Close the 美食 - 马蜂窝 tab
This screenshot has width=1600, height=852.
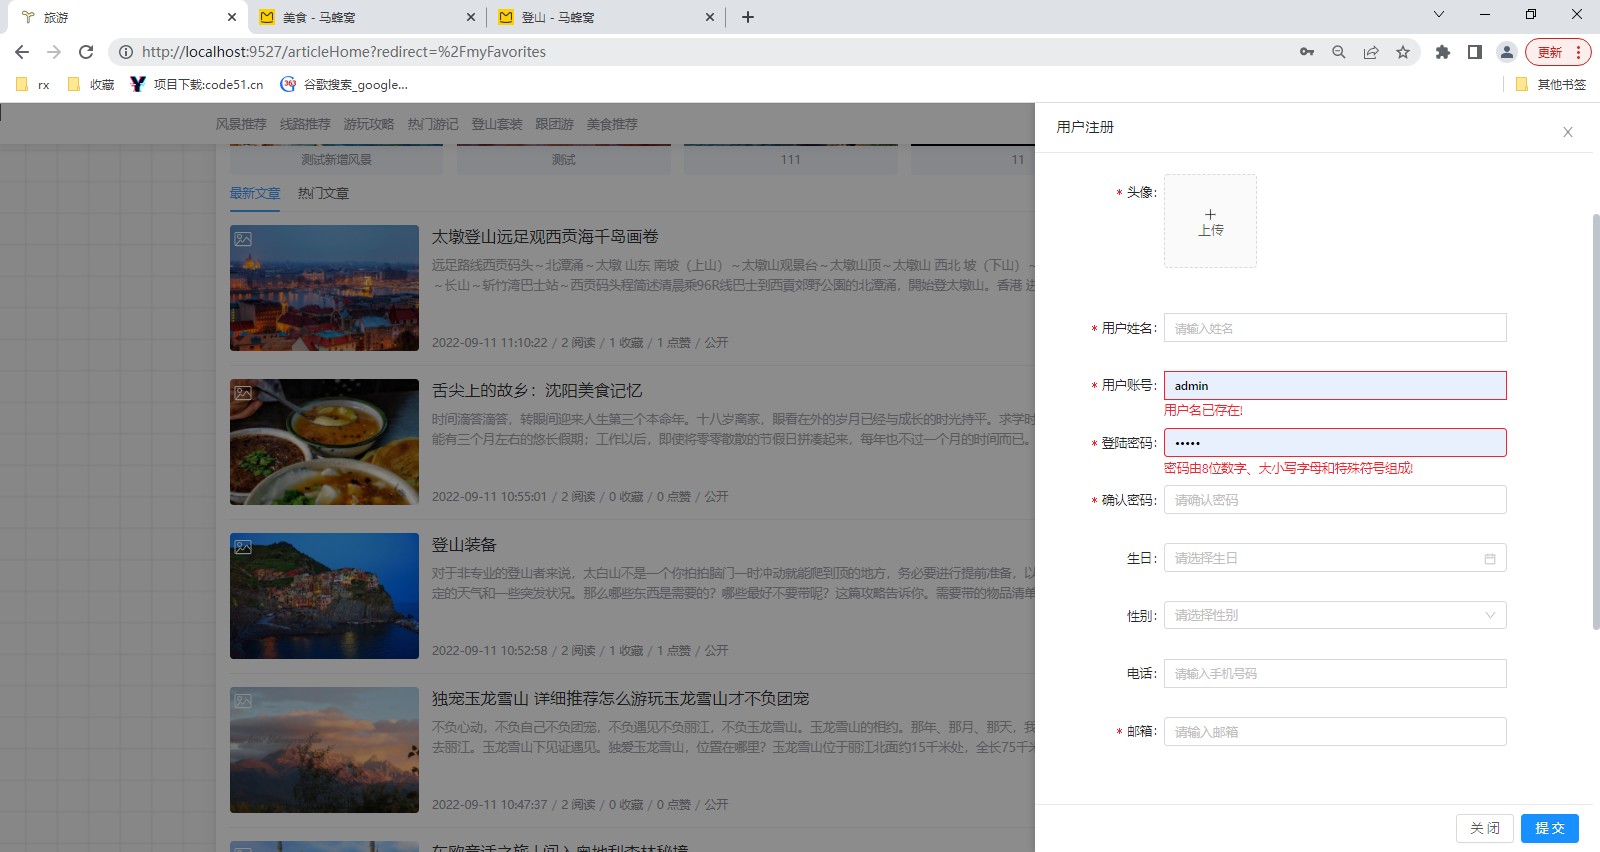[471, 17]
